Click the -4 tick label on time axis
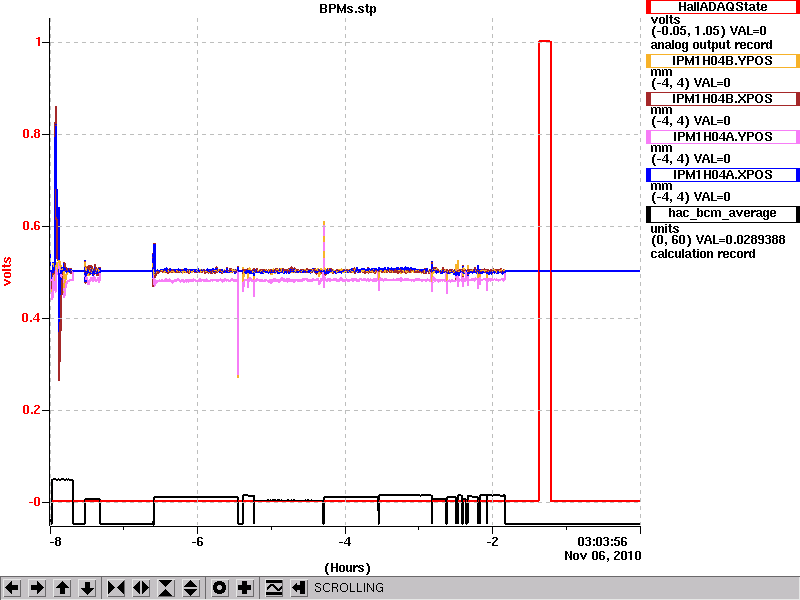The image size is (800, 600). click(x=345, y=541)
